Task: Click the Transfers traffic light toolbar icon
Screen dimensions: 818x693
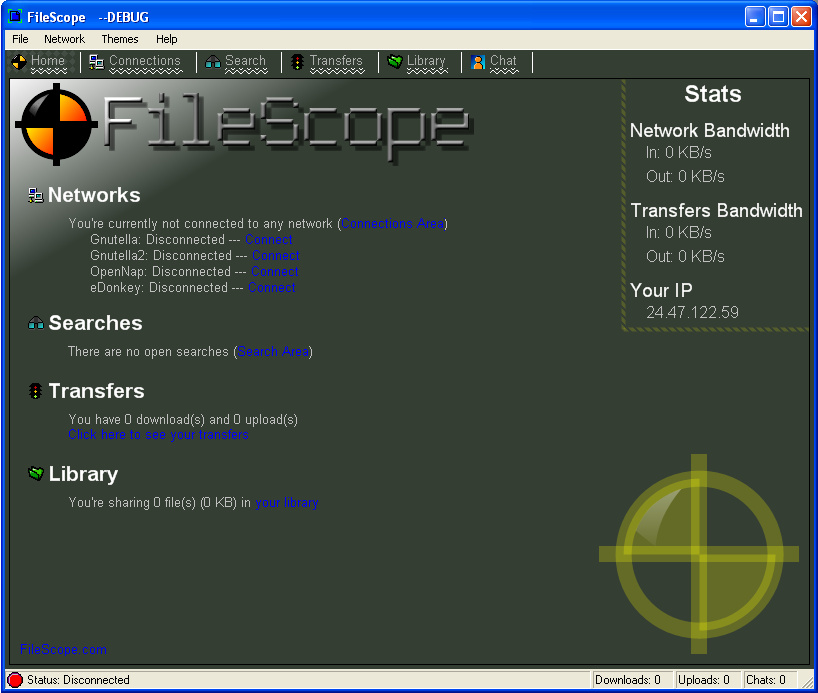Action: click(x=297, y=62)
